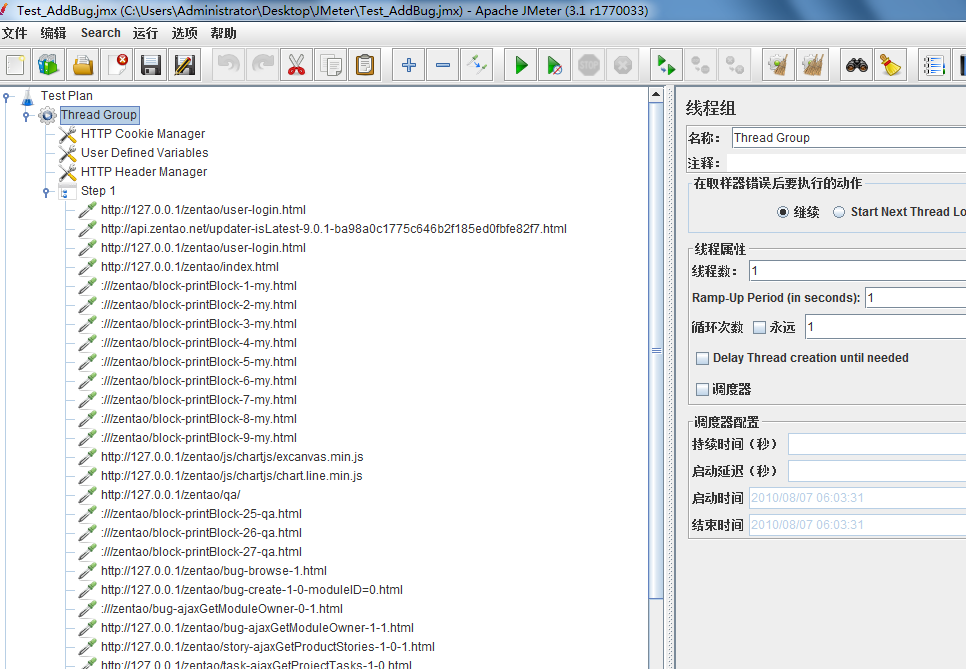Click the 名称 name input field
The width and height of the screenshot is (966, 669).
(x=849, y=138)
